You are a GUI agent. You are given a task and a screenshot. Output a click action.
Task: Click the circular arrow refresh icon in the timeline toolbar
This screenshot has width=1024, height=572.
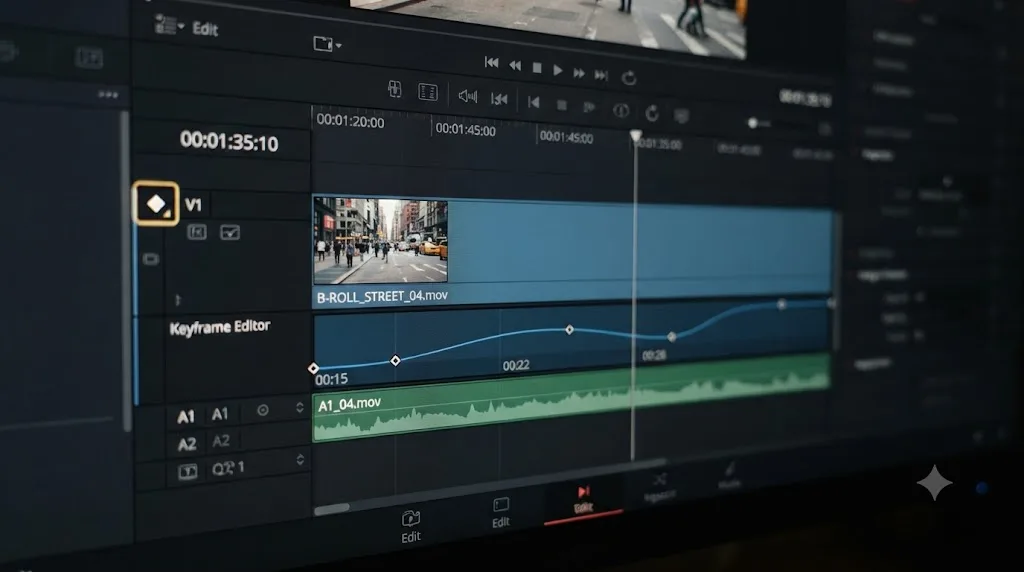[652, 113]
